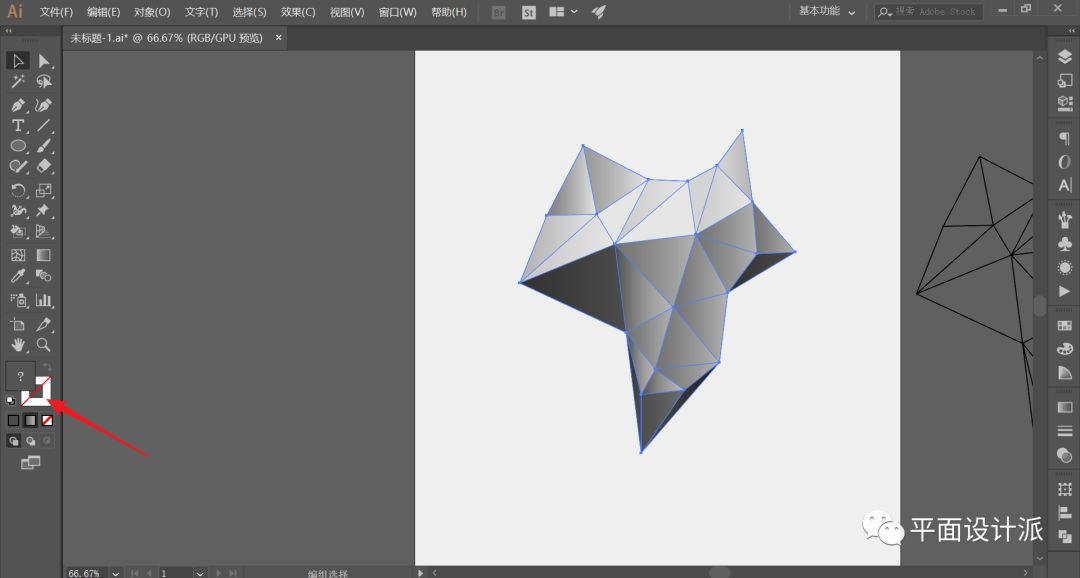Open the 文件(F) menu
The height and width of the screenshot is (578, 1080).
pyautogui.click(x=56, y=12)
